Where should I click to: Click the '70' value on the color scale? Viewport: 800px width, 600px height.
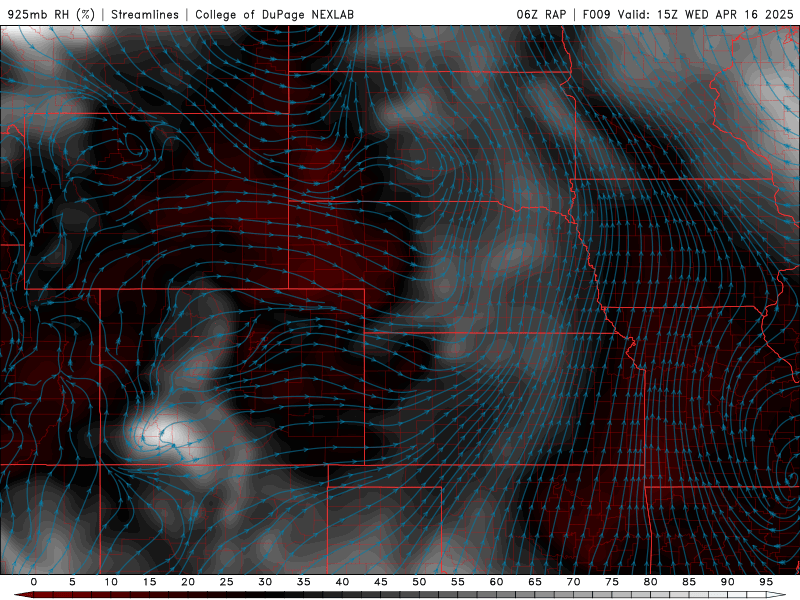[573, 582]
